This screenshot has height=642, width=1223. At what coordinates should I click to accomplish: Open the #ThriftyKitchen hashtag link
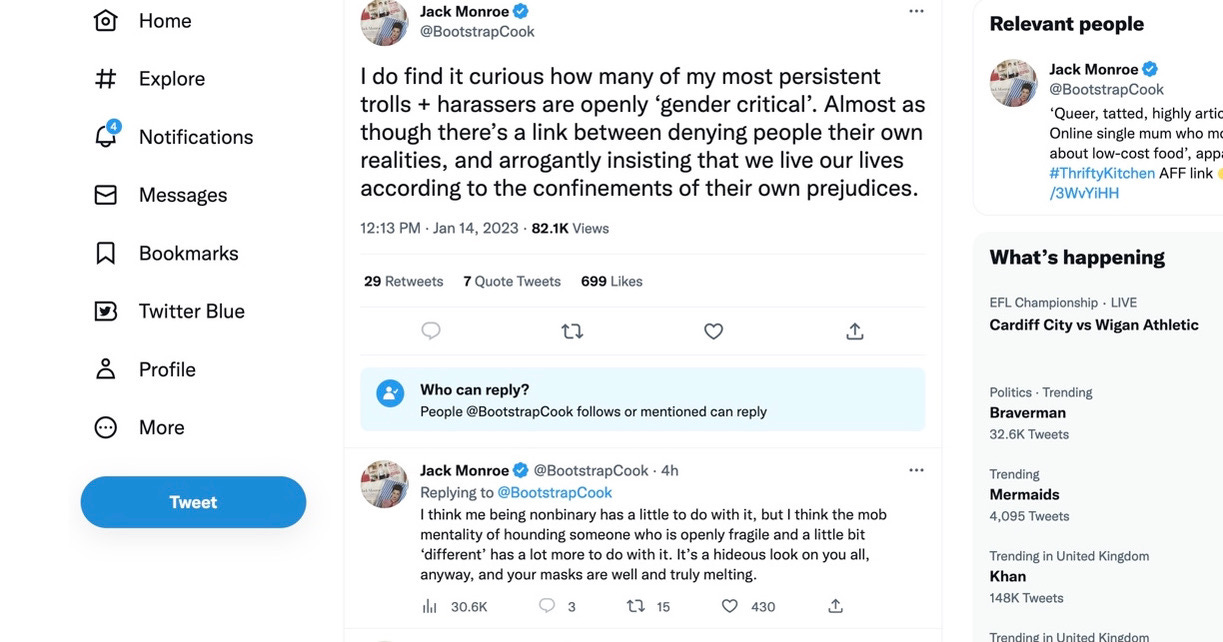point(1102,173)
